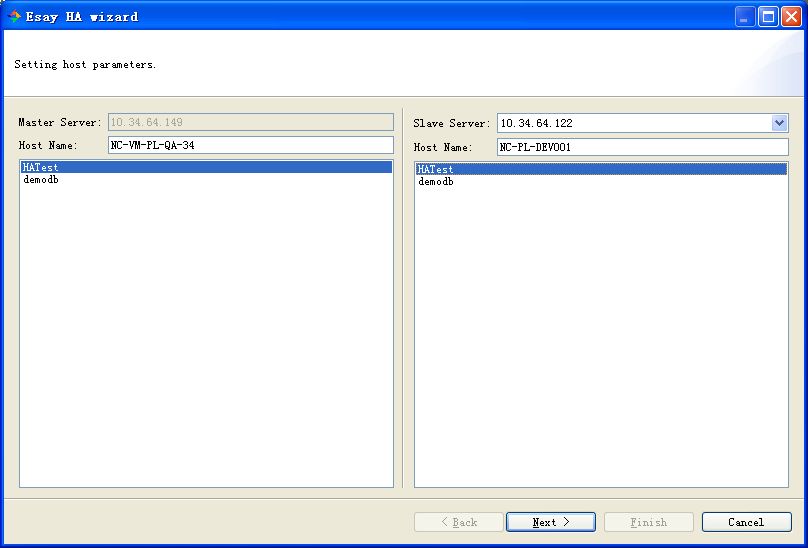Click the divider between master and slave panels

[403, 300]
